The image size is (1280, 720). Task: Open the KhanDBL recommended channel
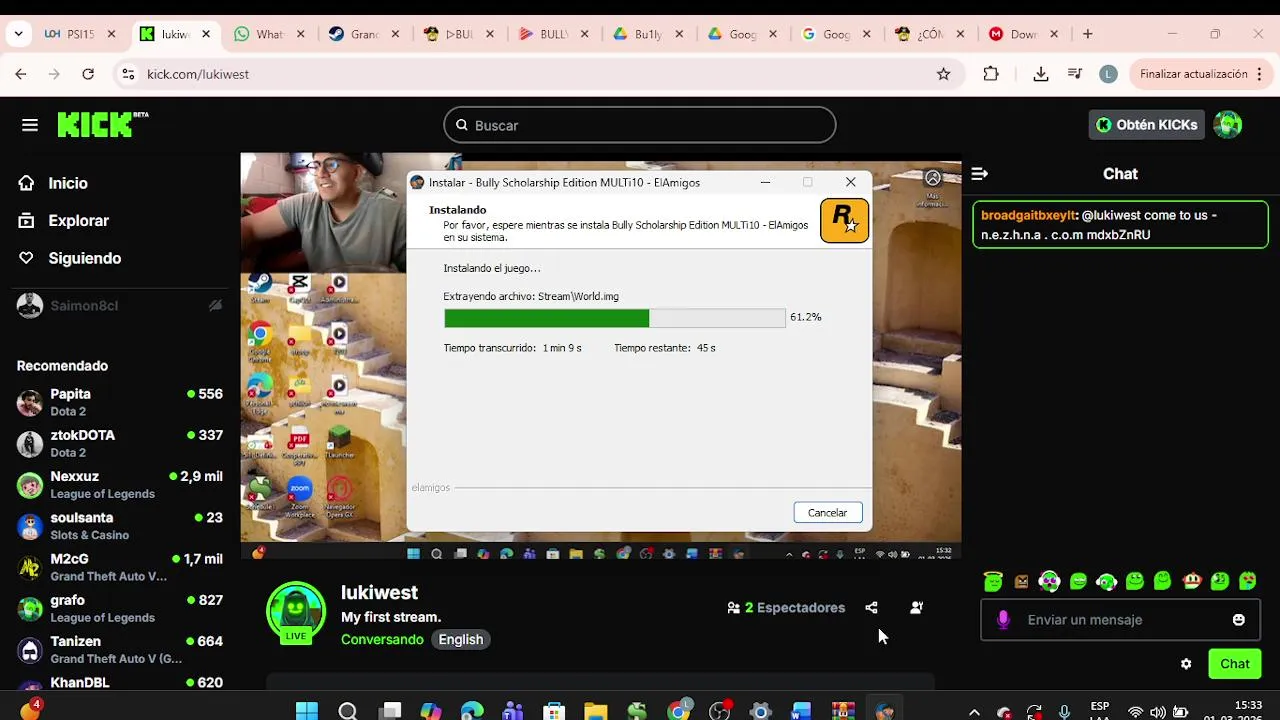coord(120,683)
